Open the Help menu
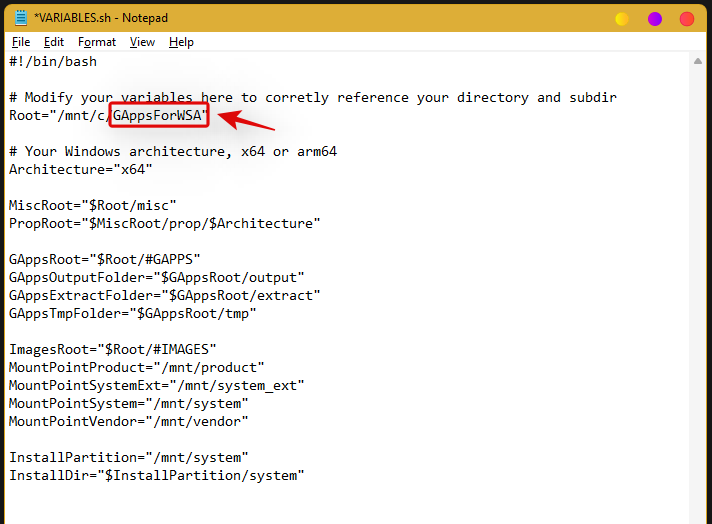 [181, 42]
